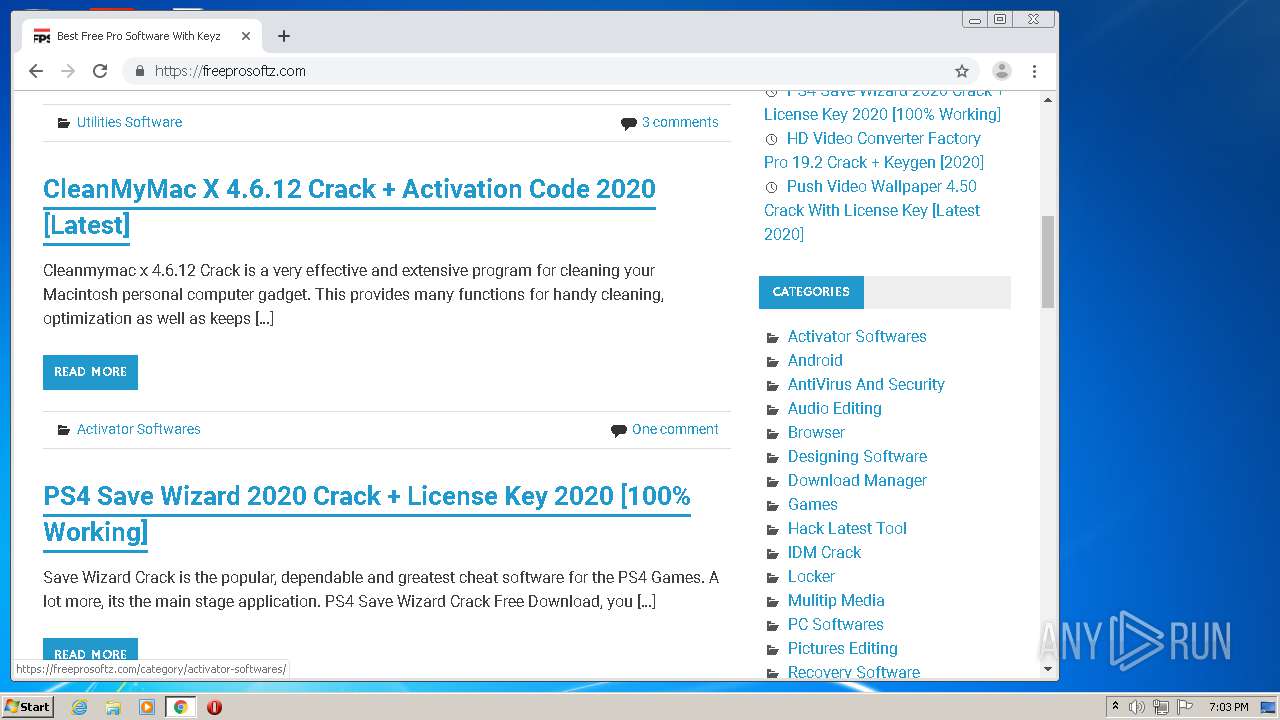Click folder icon beside Games category
This screenshot has height=720, width=1280.
click(x=772, y=506)
